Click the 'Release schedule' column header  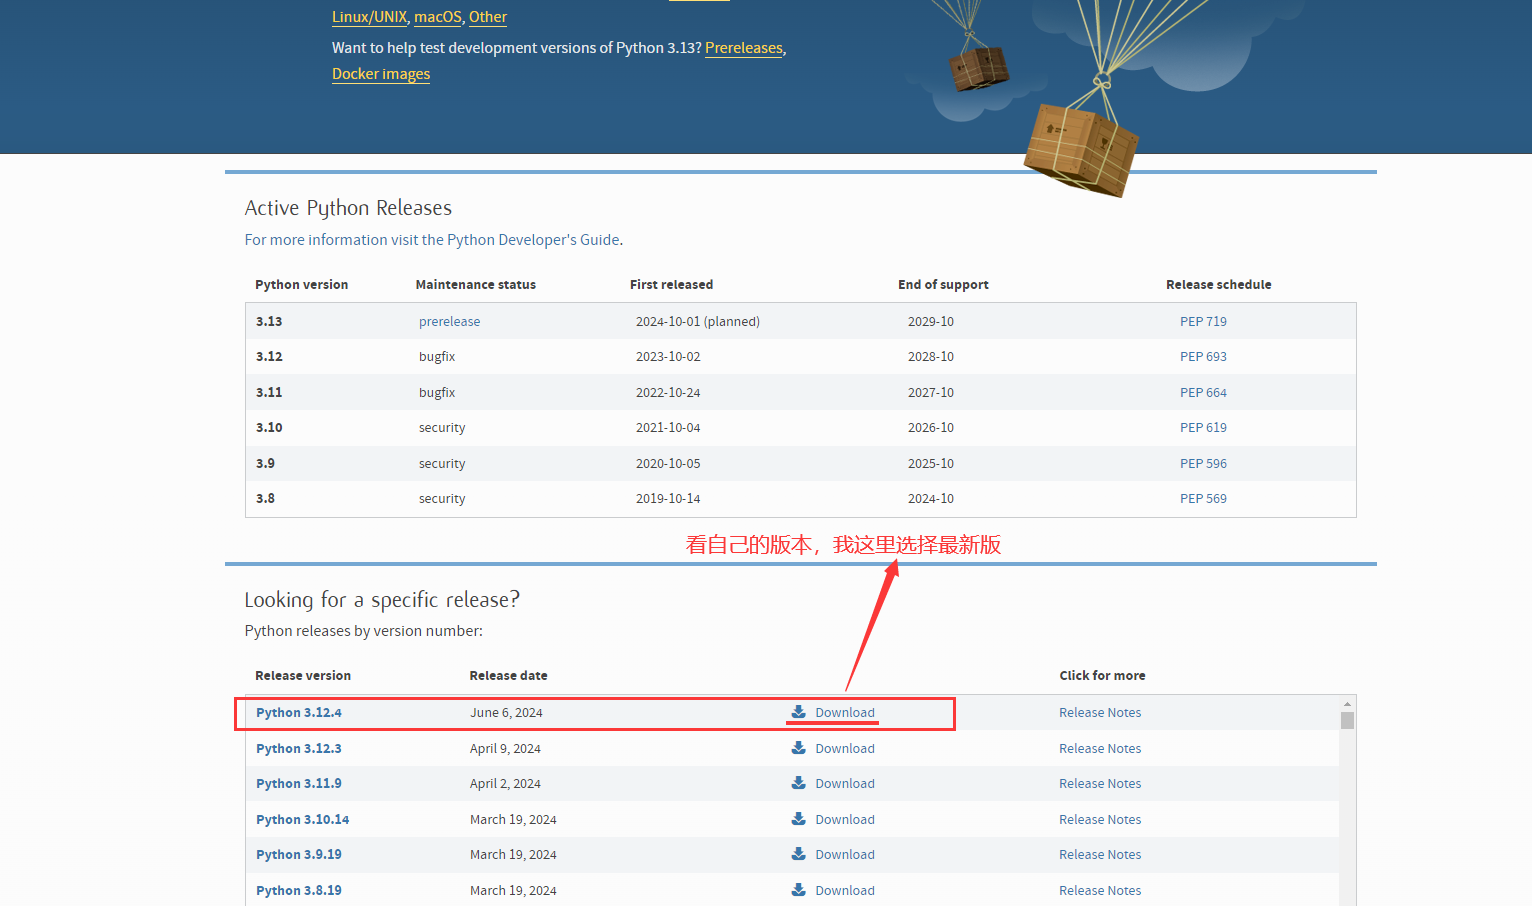1219,284
